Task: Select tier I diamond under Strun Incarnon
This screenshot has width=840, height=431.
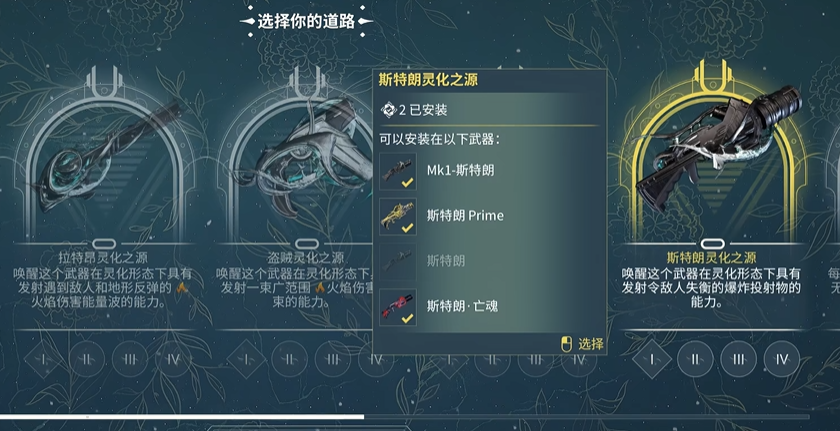Action: coord(652,359)
